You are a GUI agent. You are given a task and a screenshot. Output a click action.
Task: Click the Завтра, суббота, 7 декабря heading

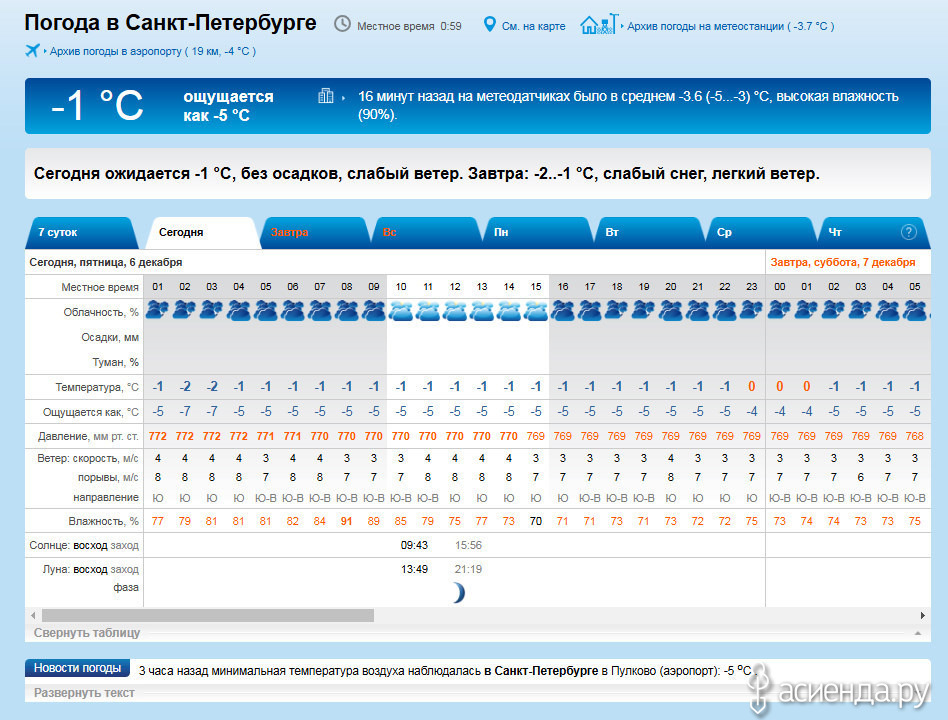tap(843, 262)
